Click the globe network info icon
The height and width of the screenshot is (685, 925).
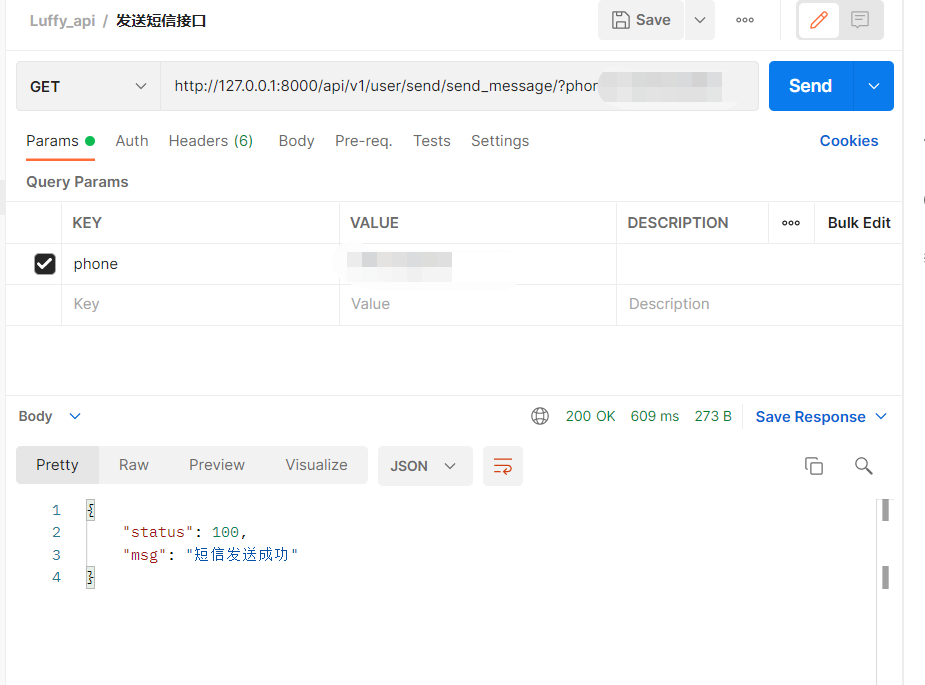coord(540,416)
